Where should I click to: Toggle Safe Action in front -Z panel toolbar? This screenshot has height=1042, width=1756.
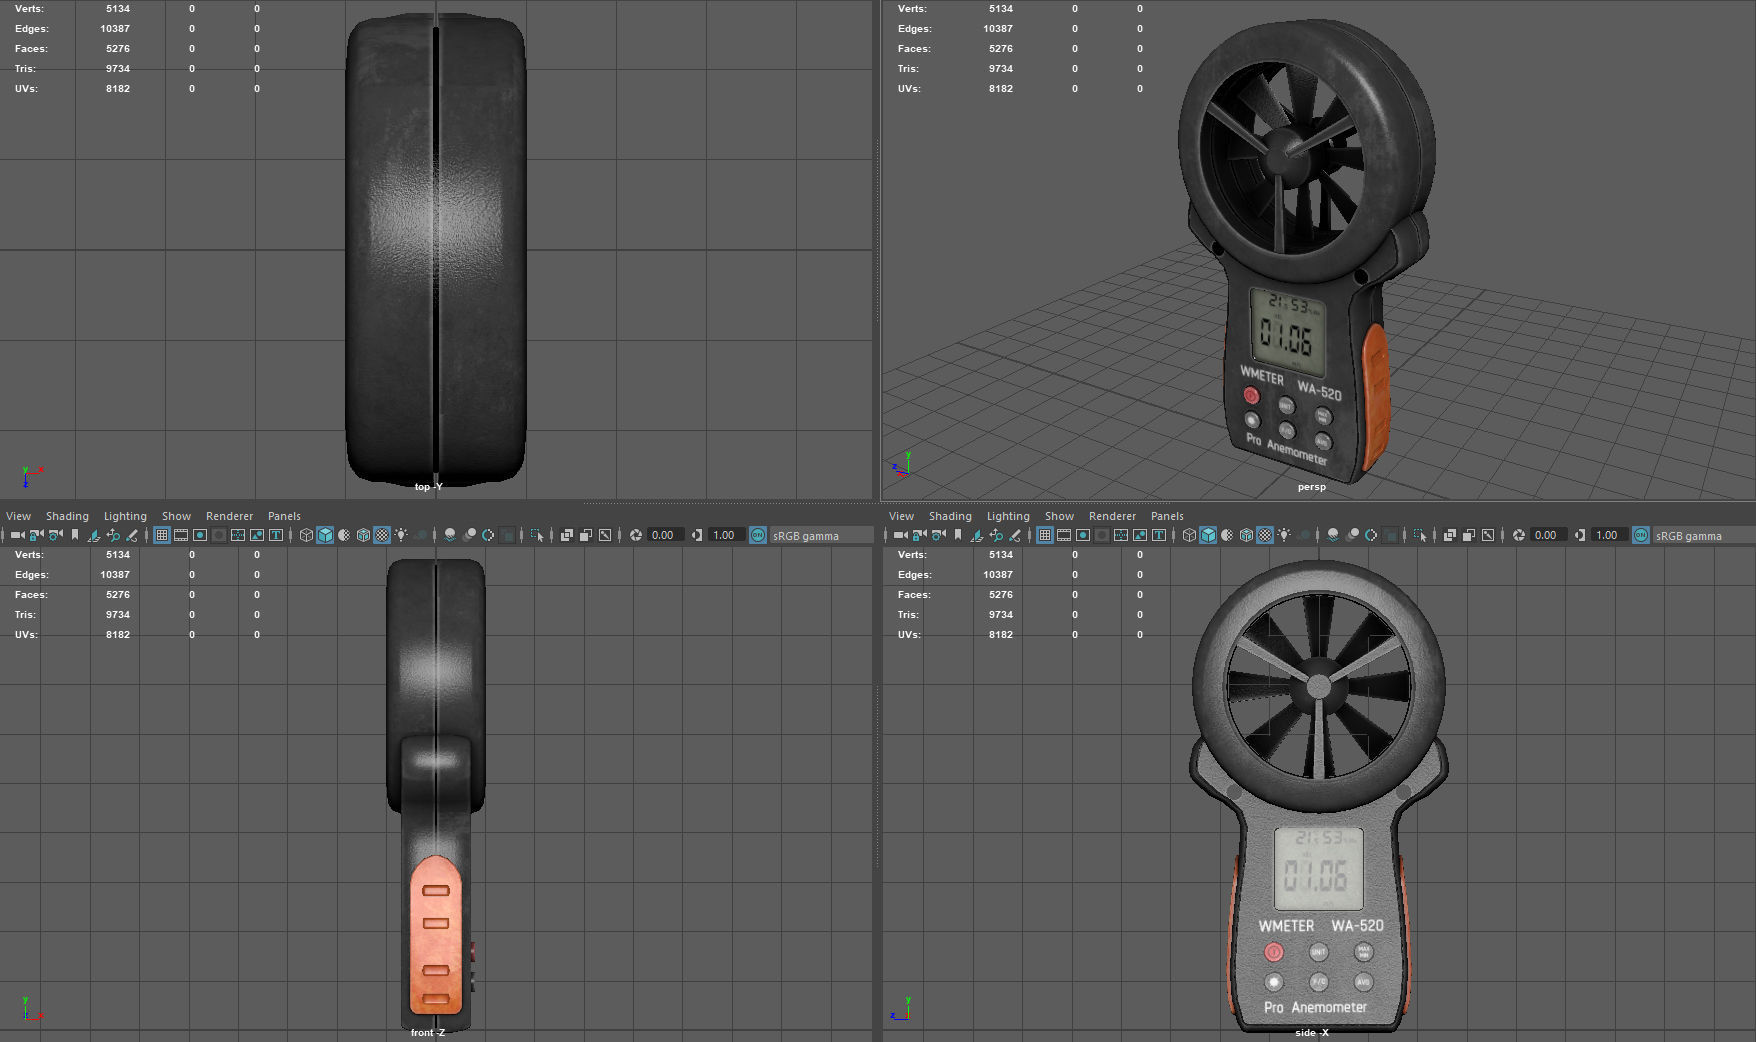[256, 535]
